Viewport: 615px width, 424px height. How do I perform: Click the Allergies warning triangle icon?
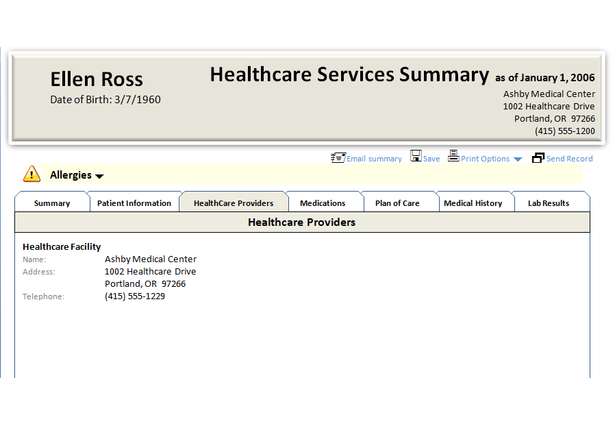coord(32,174)
